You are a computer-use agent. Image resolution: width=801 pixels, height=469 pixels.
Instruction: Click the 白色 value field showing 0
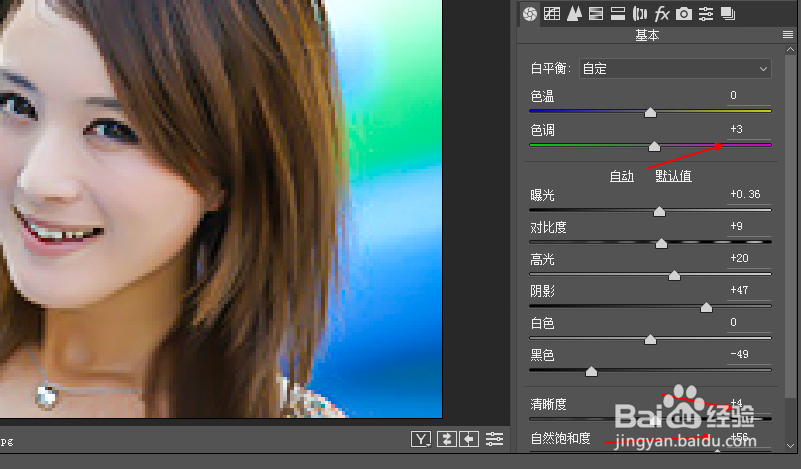pyautogui.click(x=748, y=322)
